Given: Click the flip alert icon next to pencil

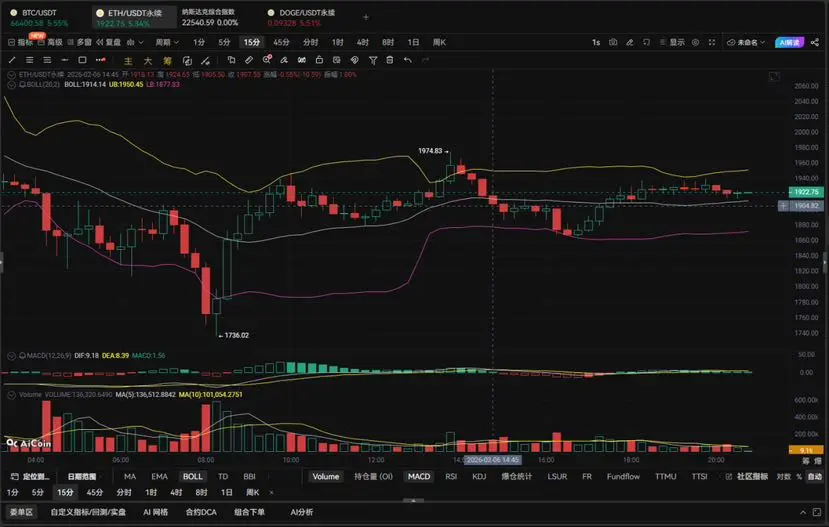Looking at the screenshot, I should pyautogui.click(x=646, y=42).
